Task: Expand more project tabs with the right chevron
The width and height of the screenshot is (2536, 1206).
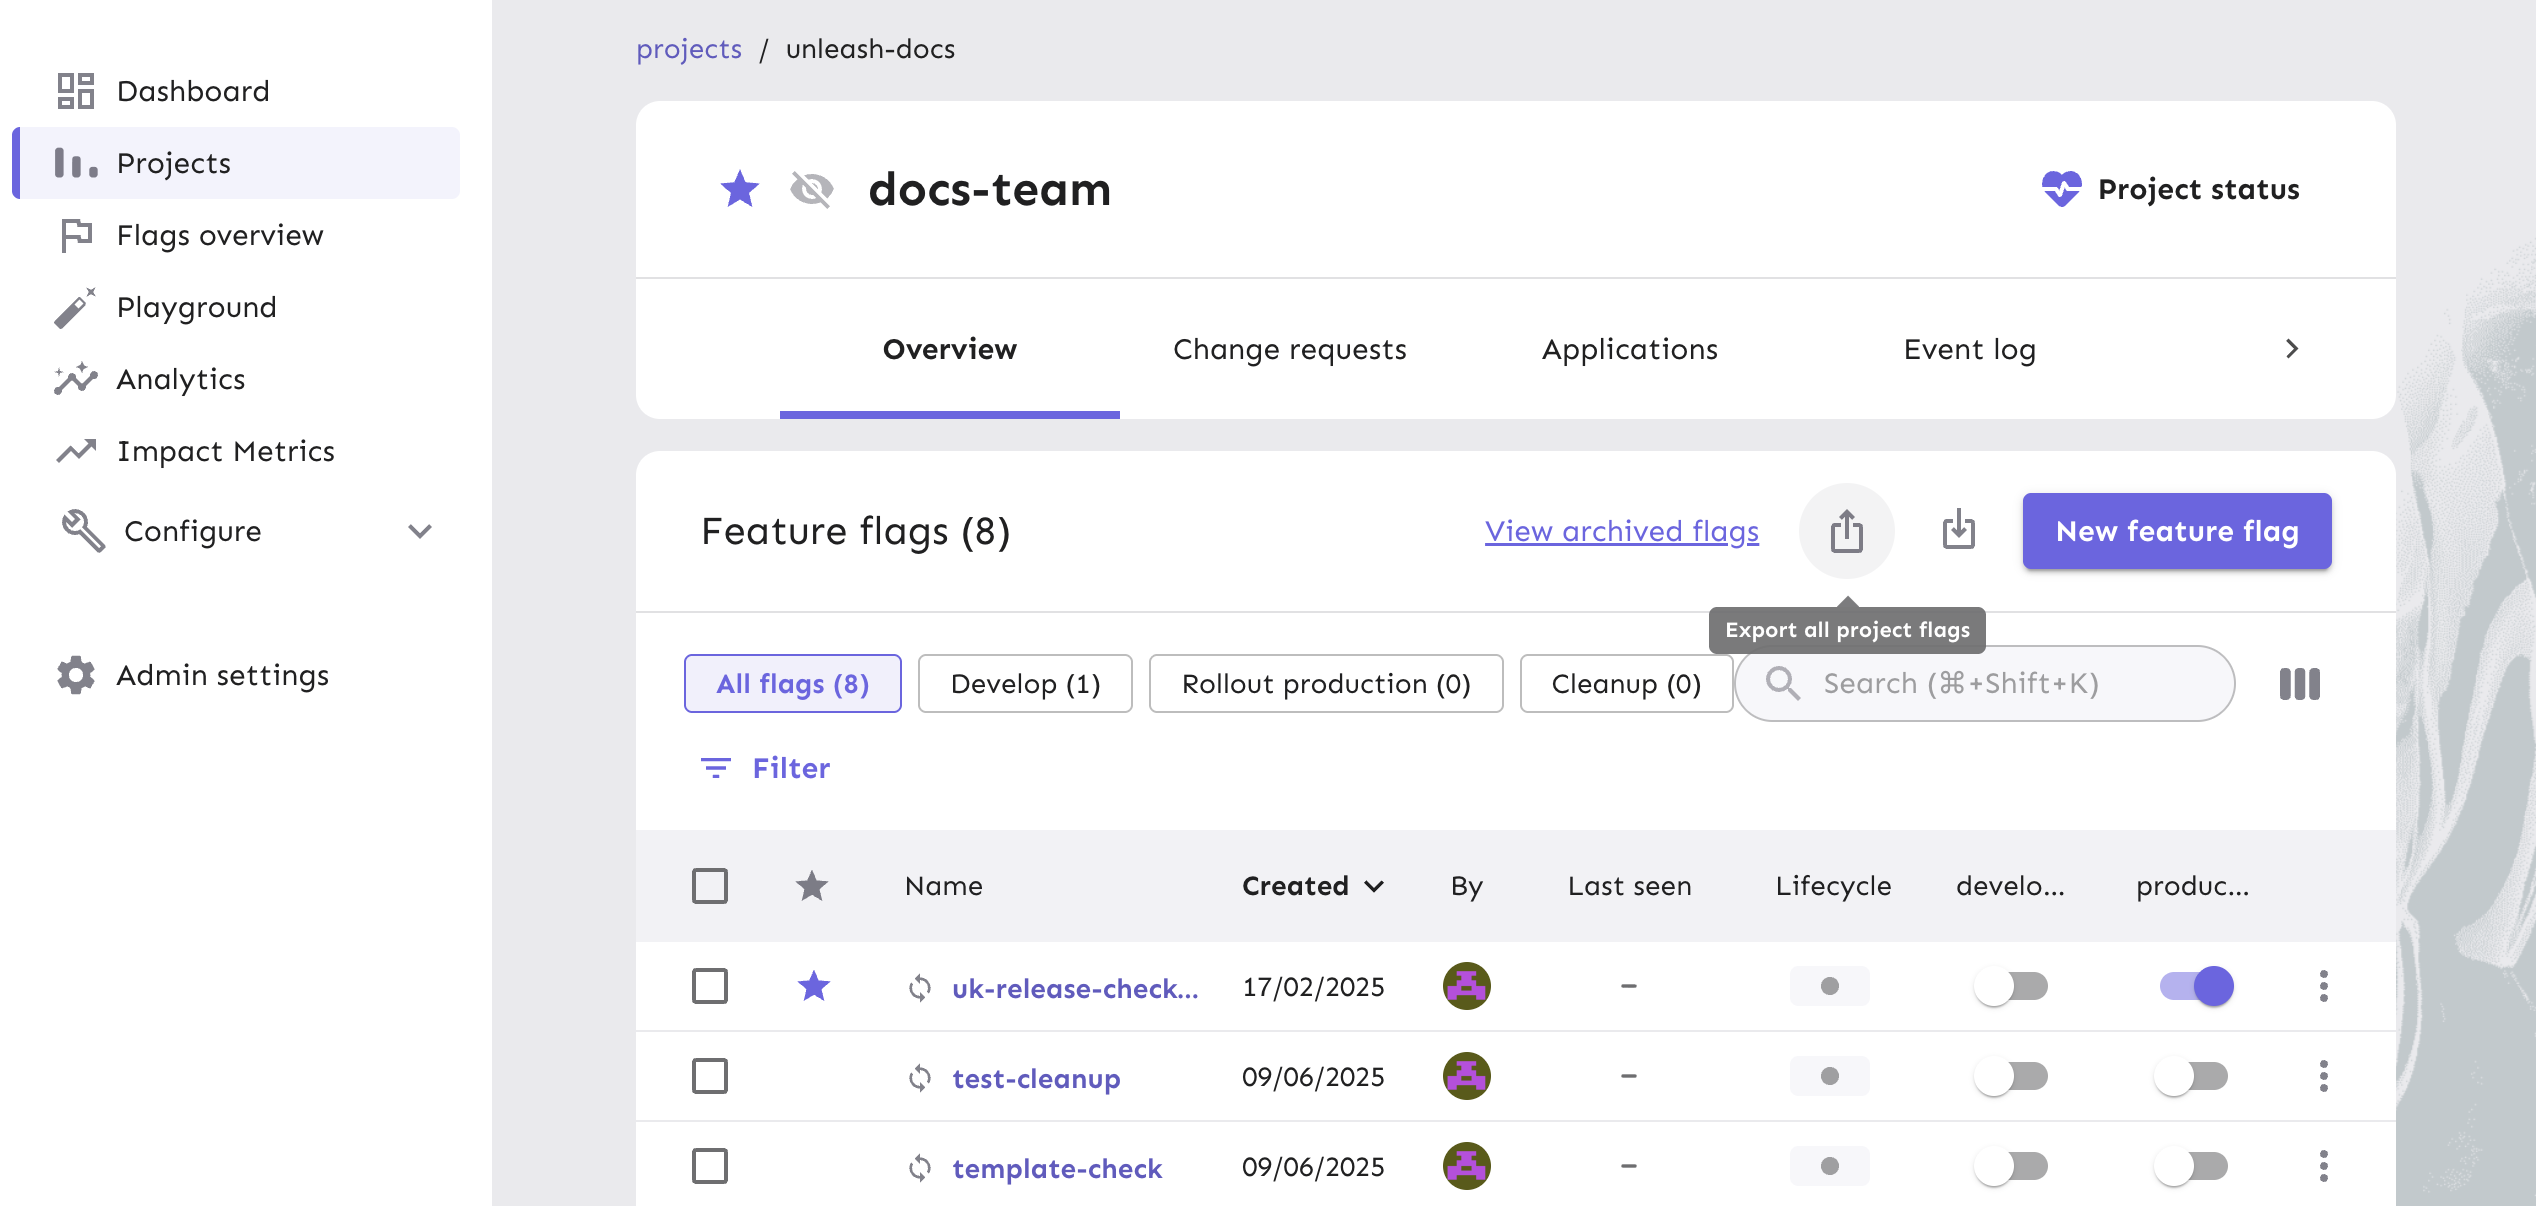Action: [x=2292, y=349]
